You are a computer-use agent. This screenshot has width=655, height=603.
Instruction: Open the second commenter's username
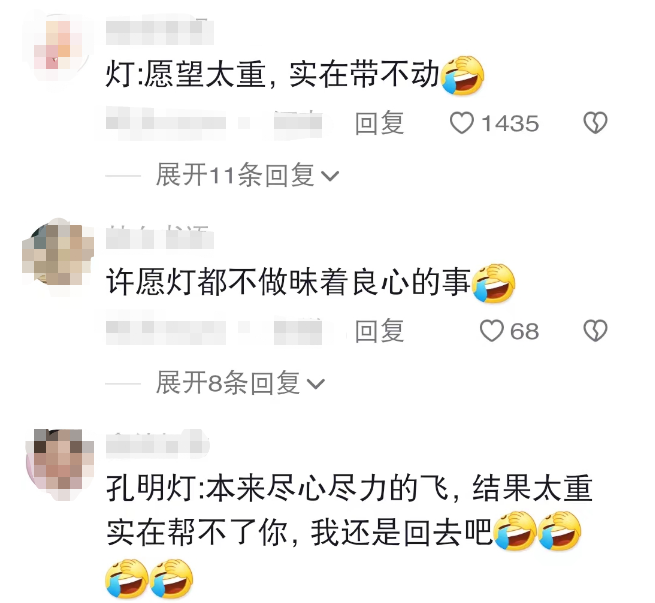tap(159, 237)
